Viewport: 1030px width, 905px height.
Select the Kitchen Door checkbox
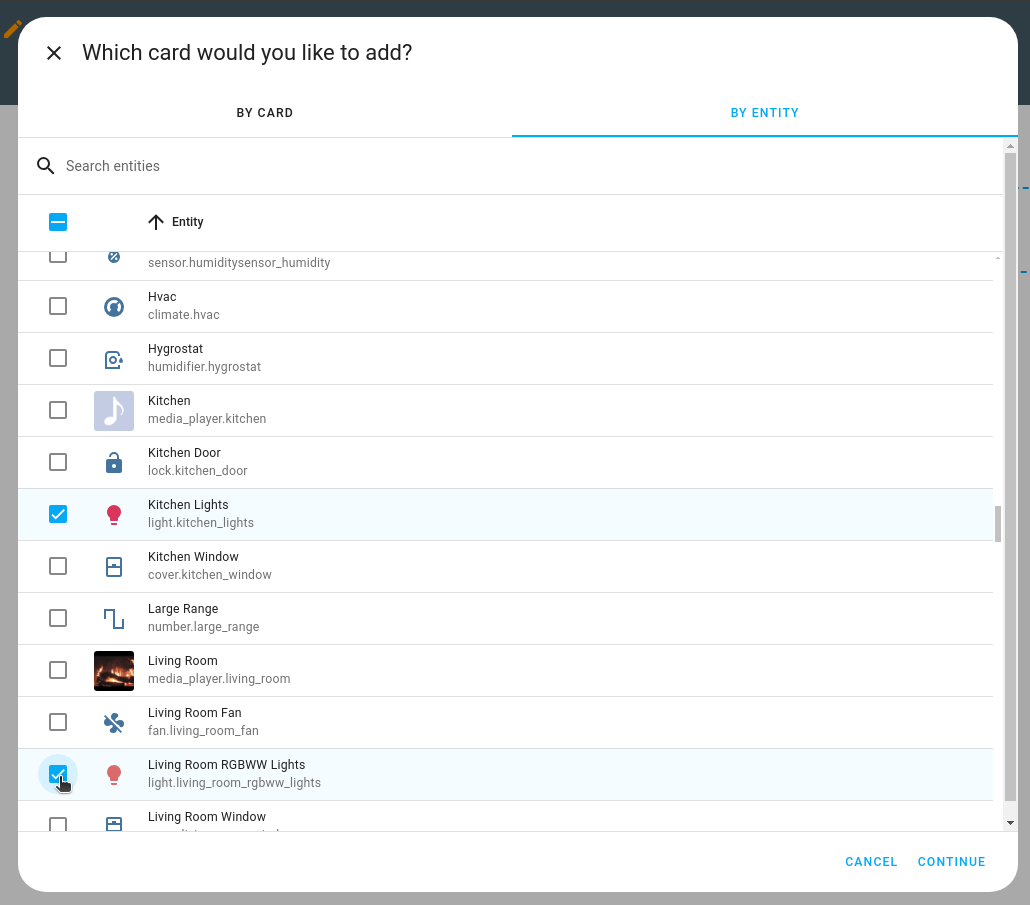point(57,462)
